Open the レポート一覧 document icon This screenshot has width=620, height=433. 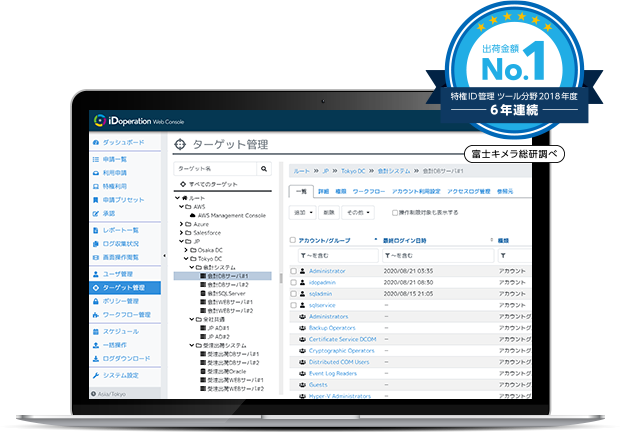point(96,230)
